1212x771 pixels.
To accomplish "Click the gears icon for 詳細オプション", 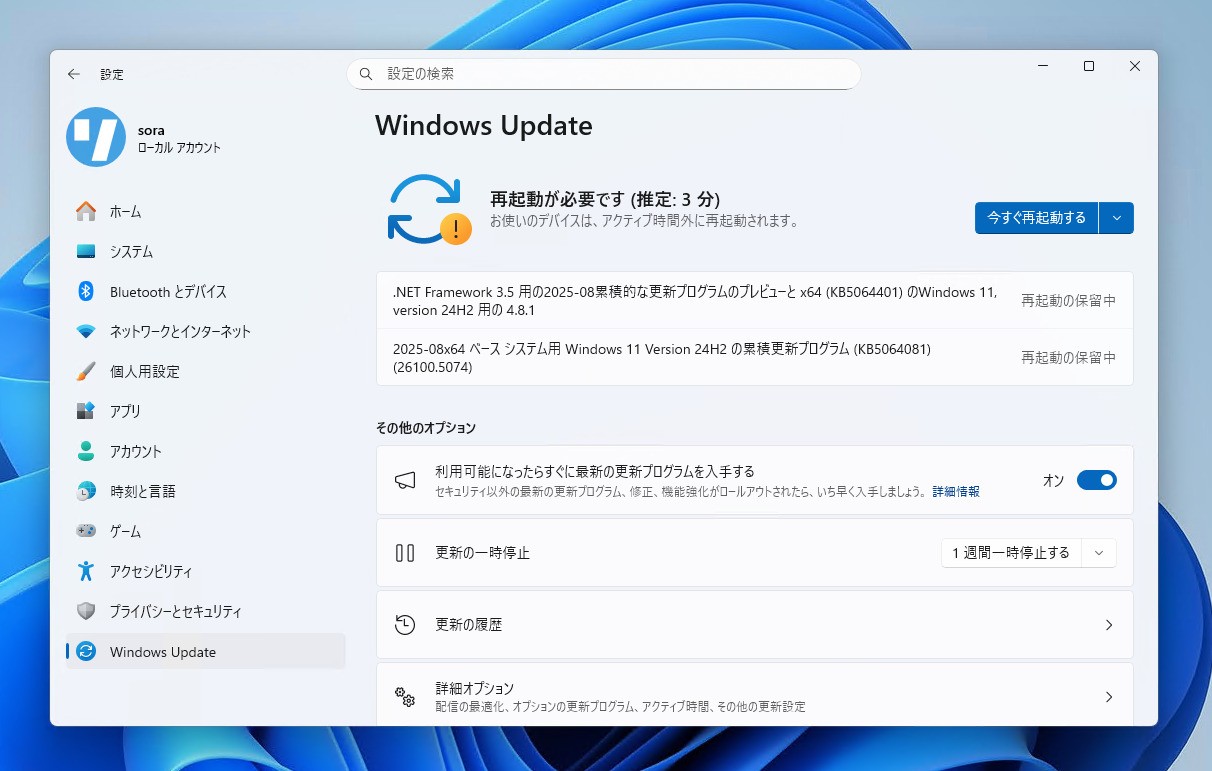I will (x=405, y=697).
